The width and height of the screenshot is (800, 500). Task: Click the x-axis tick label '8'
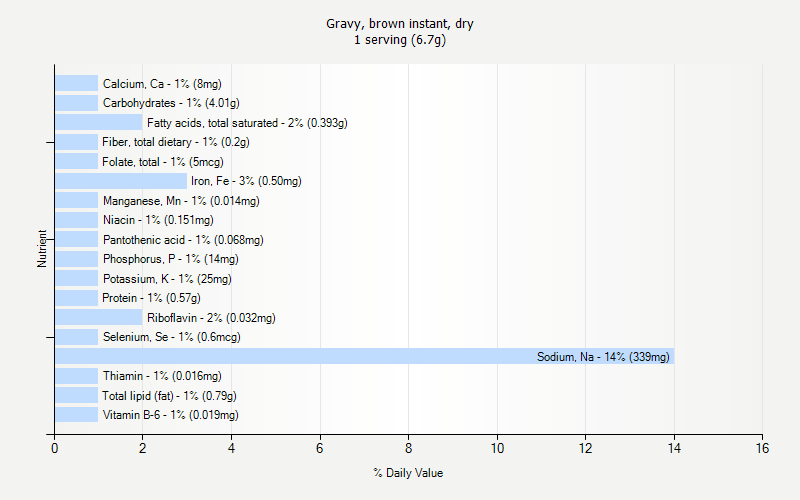(408, 448)
